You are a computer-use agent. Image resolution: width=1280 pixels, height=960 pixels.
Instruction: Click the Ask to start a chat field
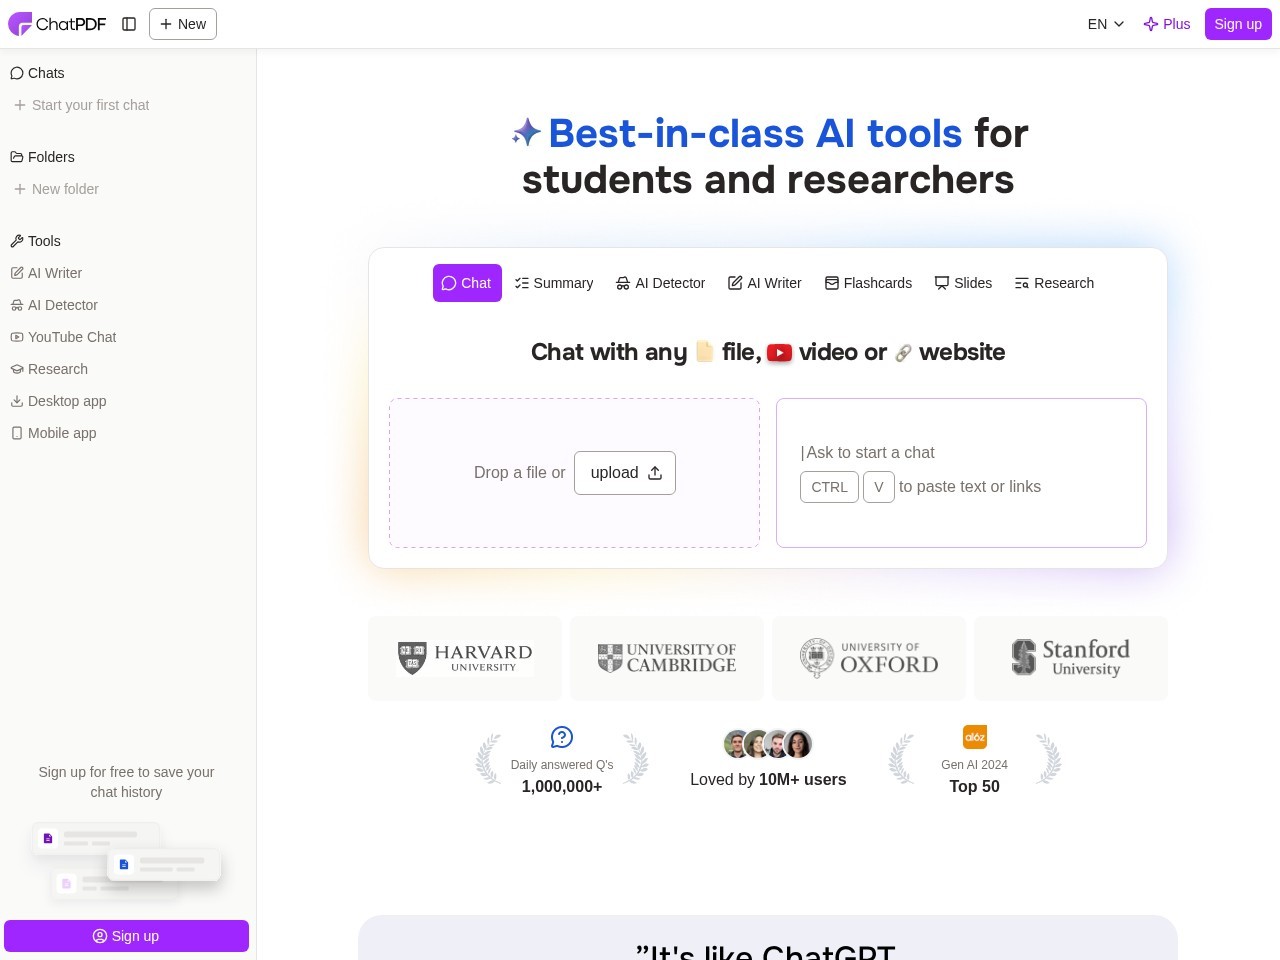coord(960,452)
